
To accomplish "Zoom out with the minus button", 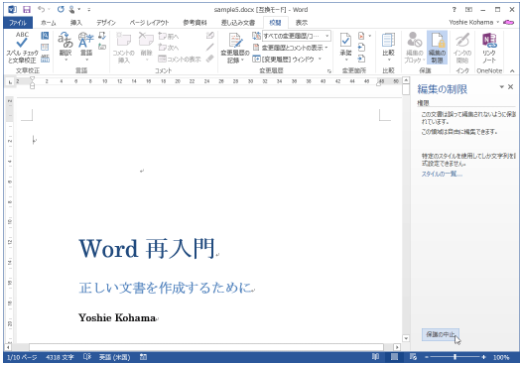I will coord(426,357).
